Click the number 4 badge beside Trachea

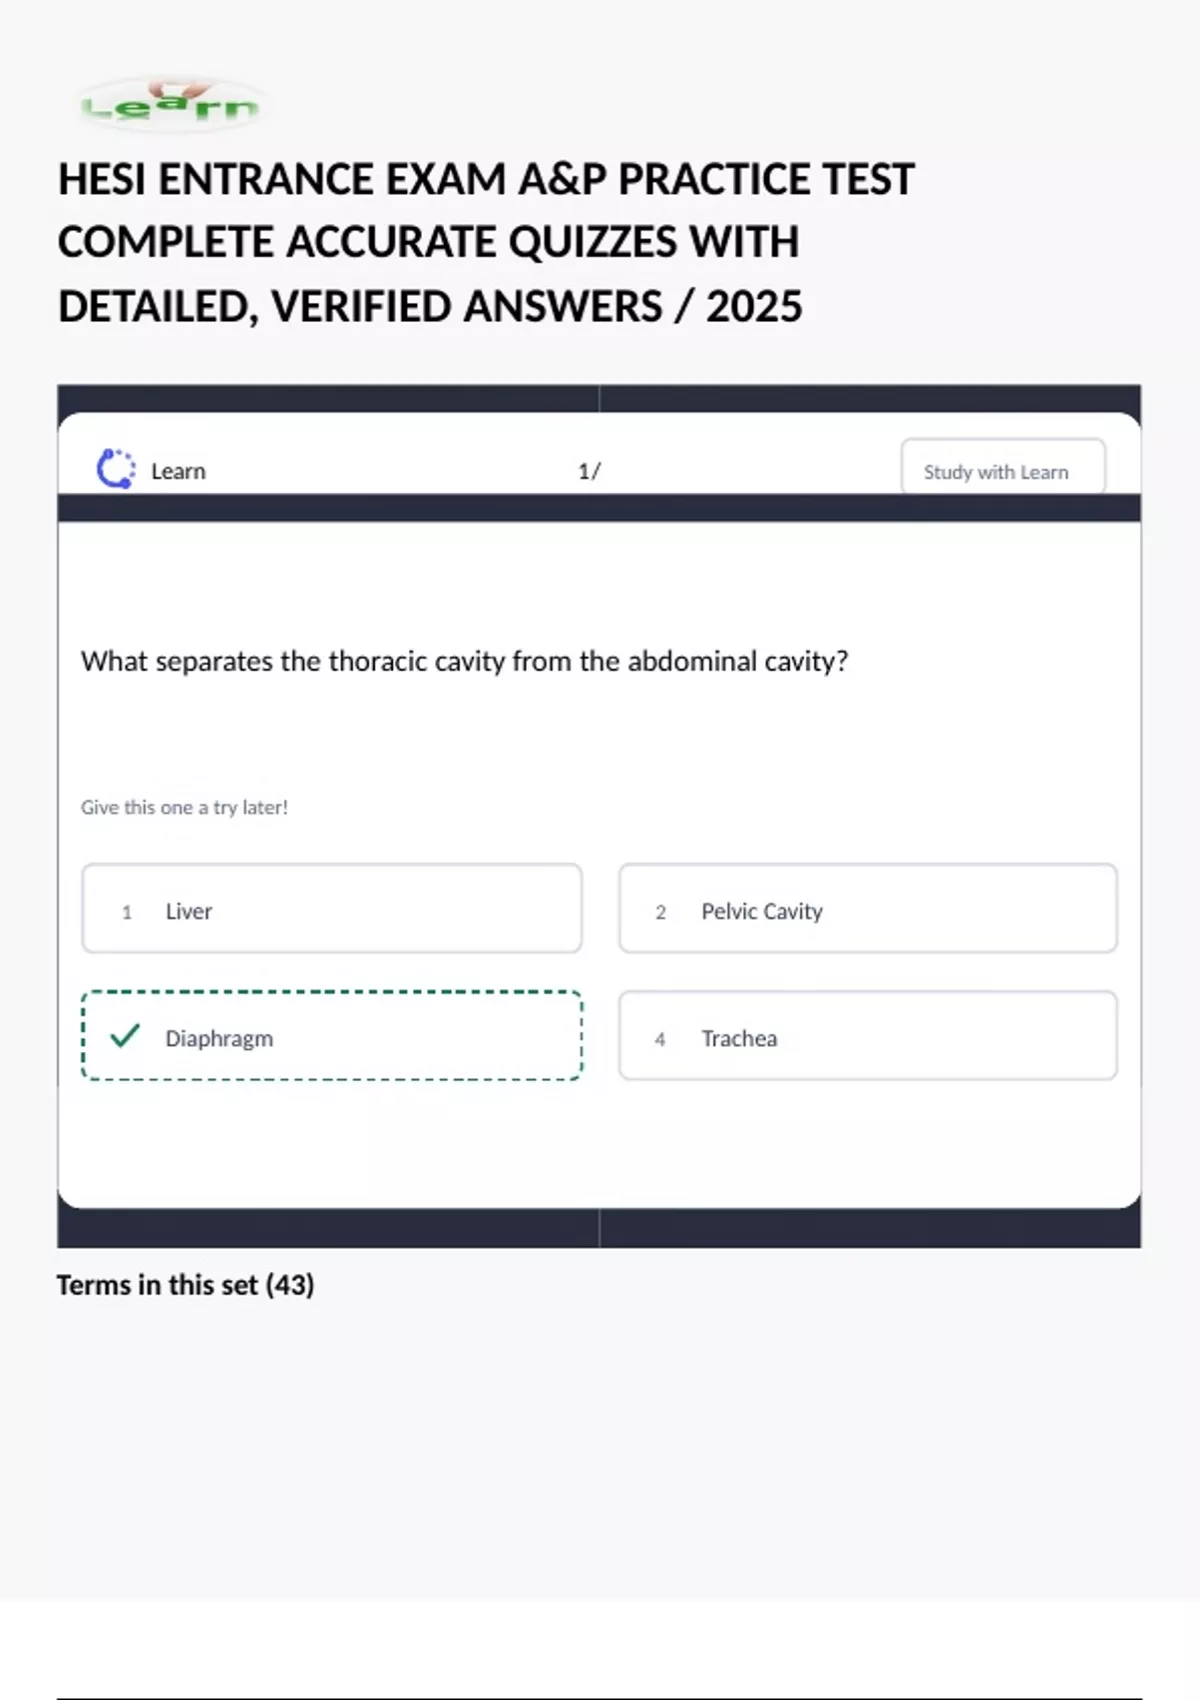coord(660,1039)
